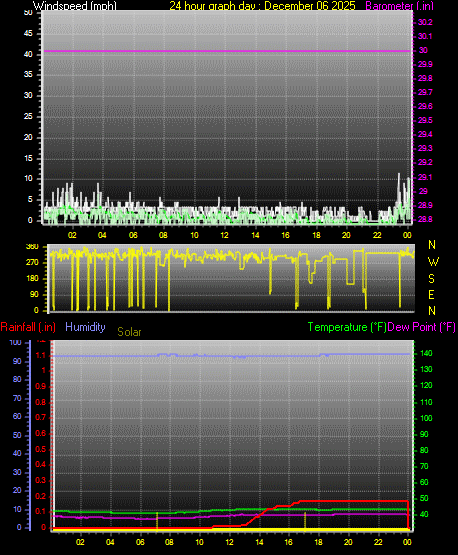458x555 pixels.
Task: Click the W compass direction label
Action: tap(433, 262)
